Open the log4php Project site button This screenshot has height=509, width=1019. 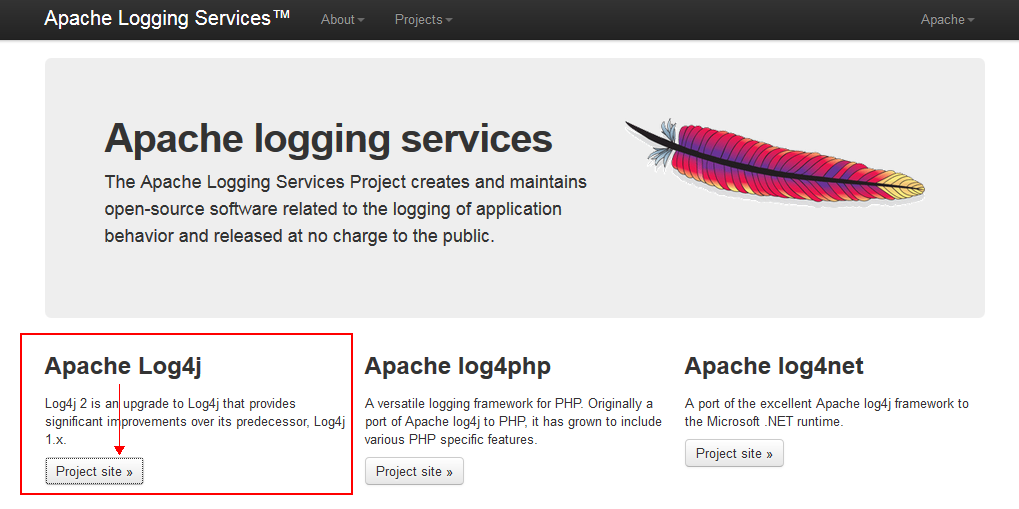414,471
